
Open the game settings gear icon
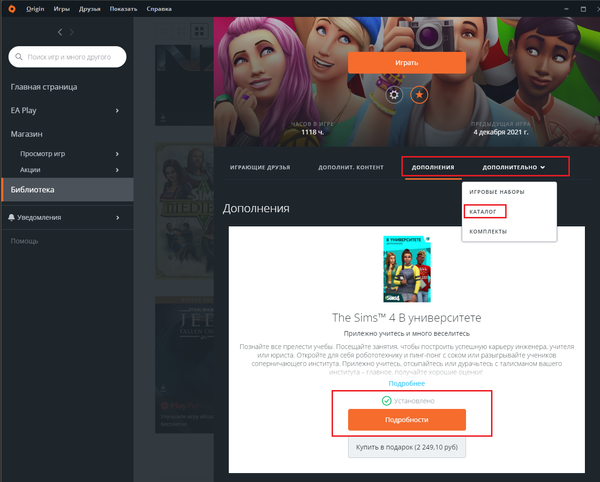point(394,94)
